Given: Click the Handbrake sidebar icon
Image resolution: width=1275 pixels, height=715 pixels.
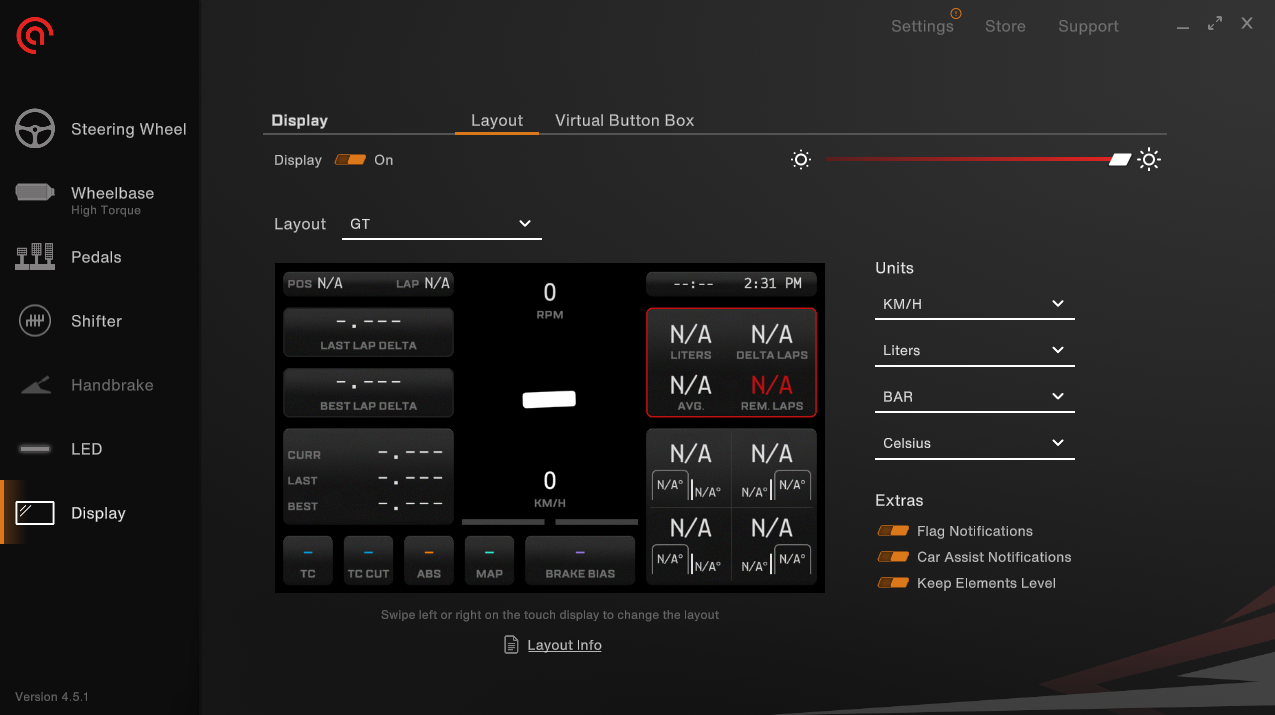Looking at the screenshot, I should coord(35,385).
